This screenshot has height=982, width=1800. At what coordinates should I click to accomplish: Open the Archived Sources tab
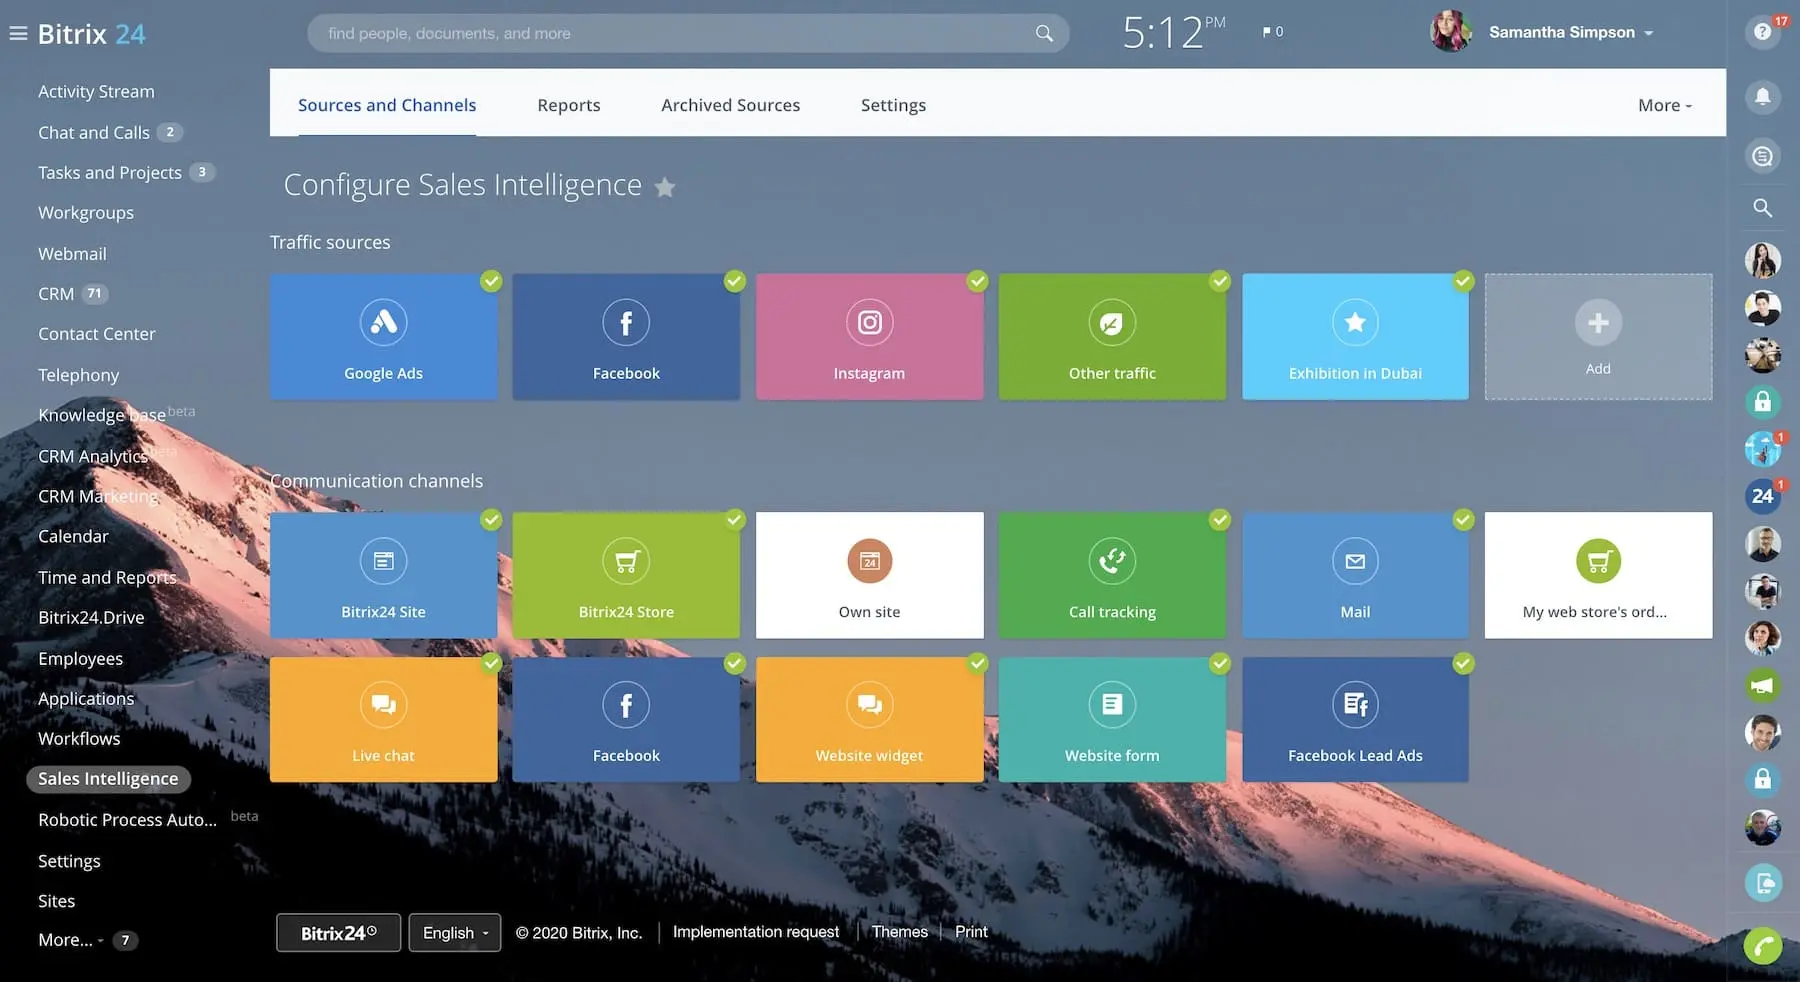pyautogui.click(x=730, y=105)
